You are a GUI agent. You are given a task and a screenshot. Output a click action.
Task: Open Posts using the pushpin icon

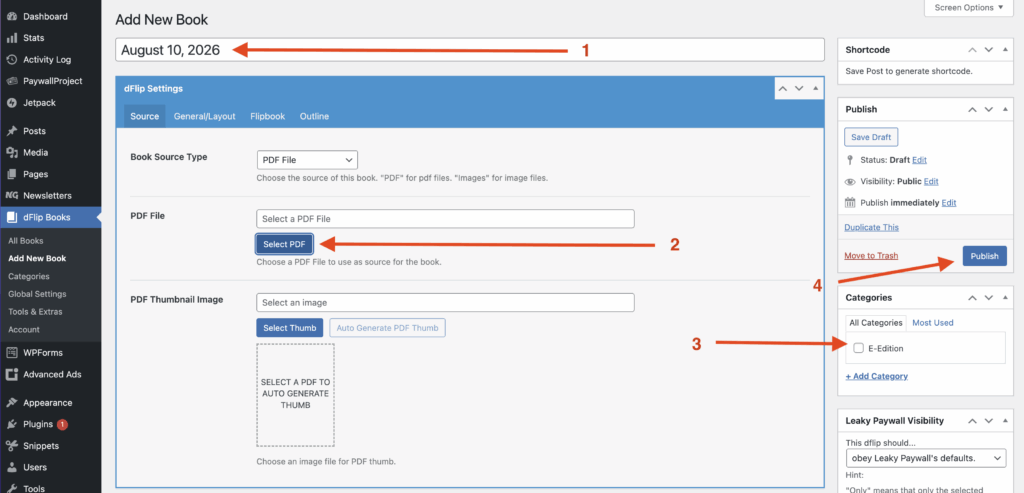pos(11,131)
